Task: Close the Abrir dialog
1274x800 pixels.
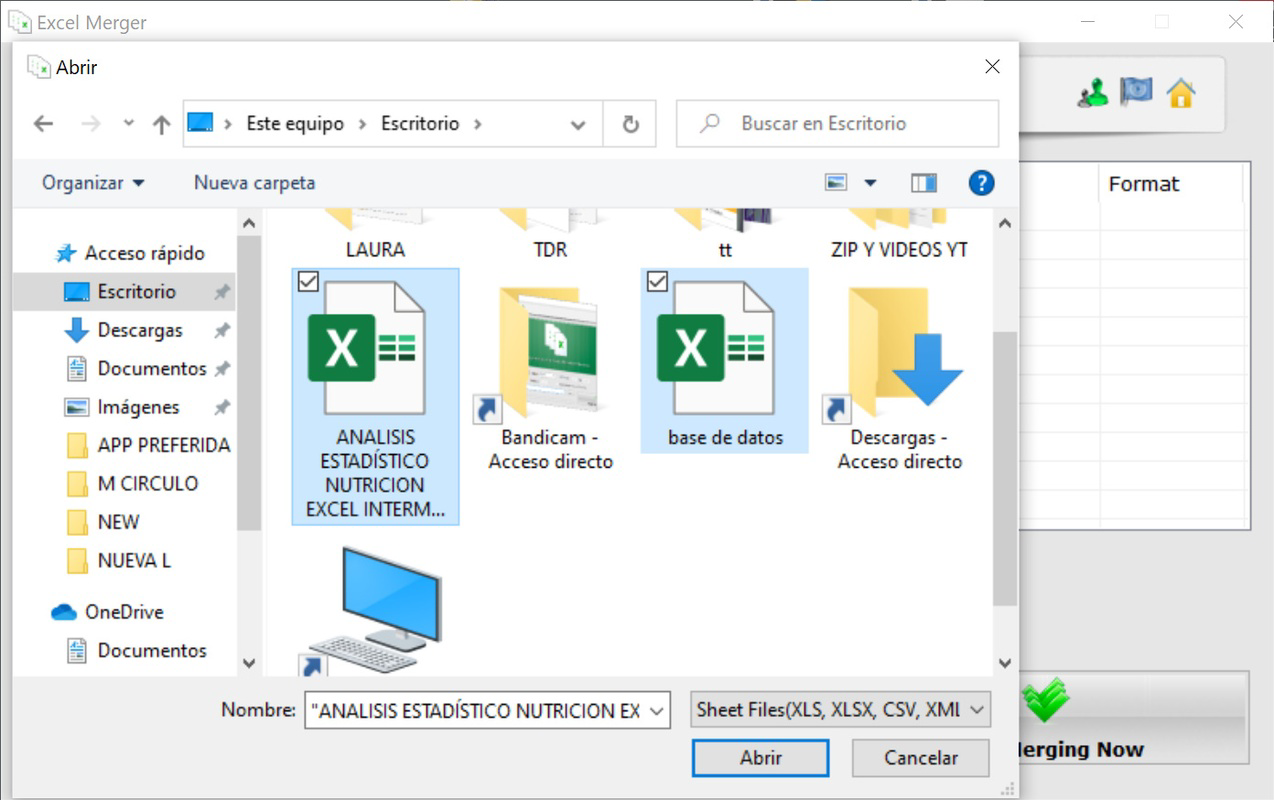Action: click(992, 67)
